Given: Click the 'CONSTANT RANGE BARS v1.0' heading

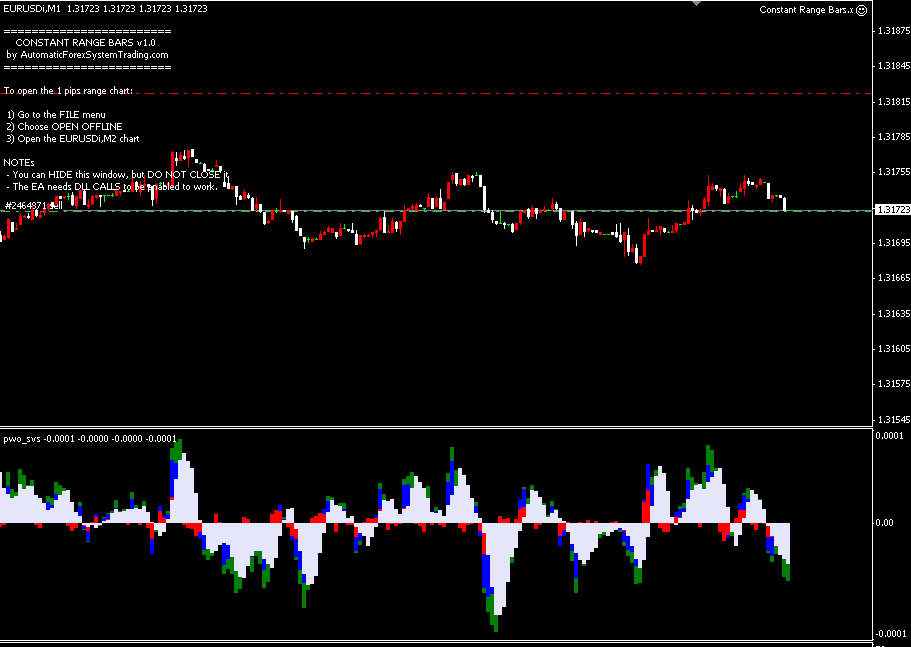Looking at the screenshot, I should (85, 42).
